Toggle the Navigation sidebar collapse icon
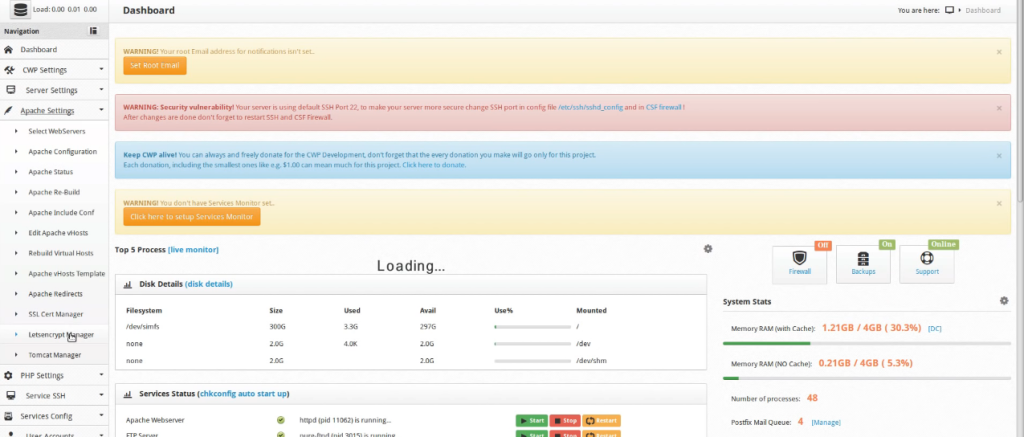The height and width of the screenshot is (437, 1024). pyautogui.click(x=93, y=31)
